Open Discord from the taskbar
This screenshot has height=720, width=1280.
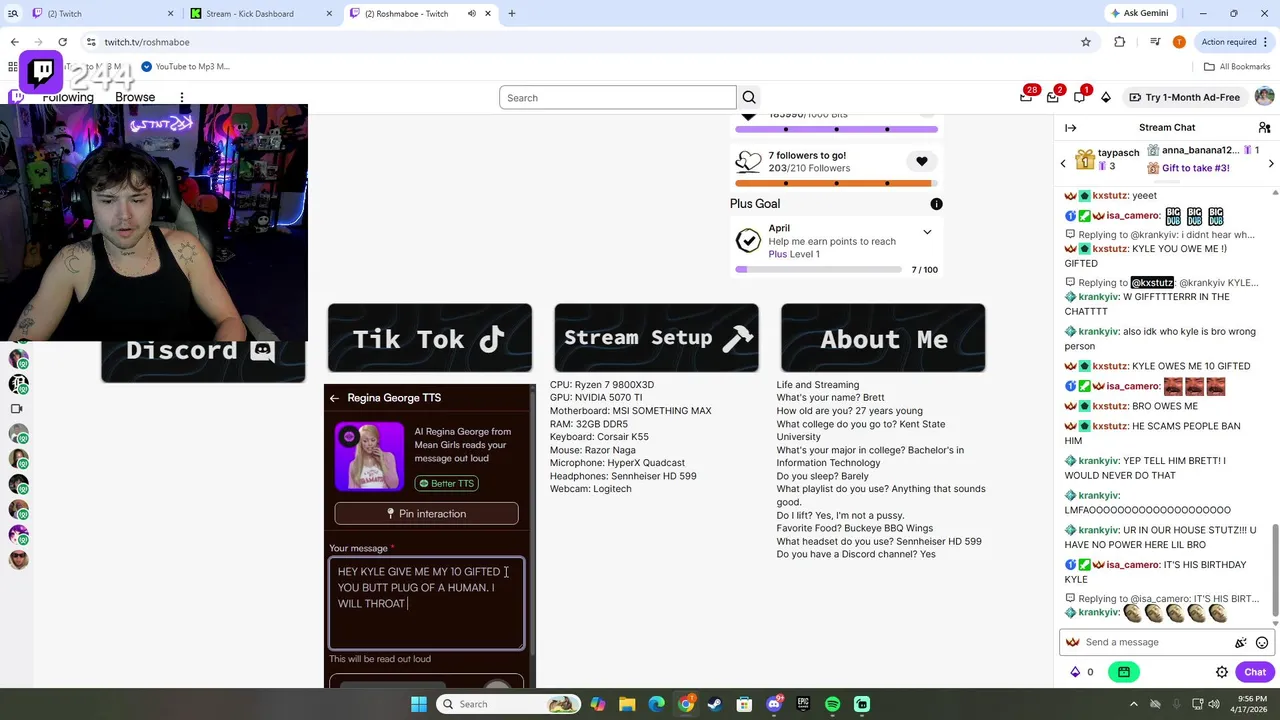click(x=774, y=704)
